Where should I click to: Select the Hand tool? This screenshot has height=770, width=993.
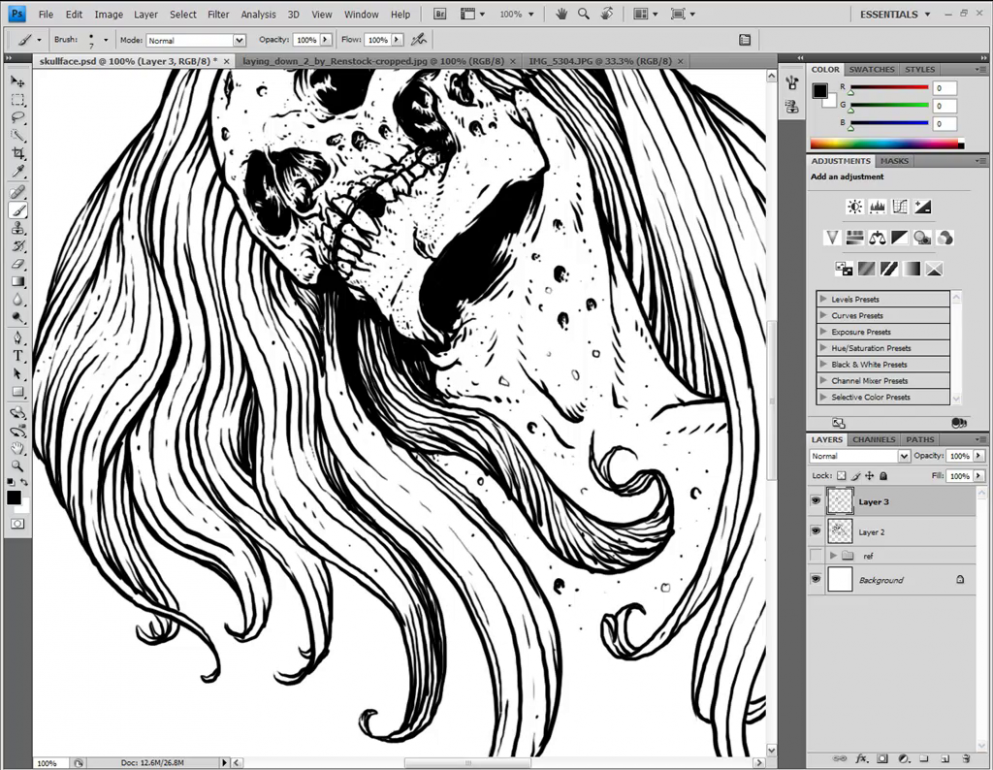coord(15,447)
